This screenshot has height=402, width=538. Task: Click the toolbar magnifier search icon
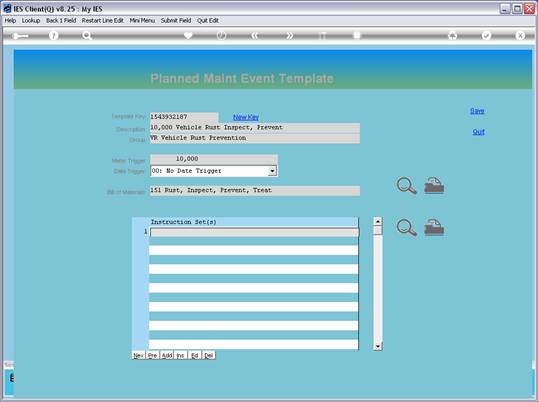(x=87, y=35)
